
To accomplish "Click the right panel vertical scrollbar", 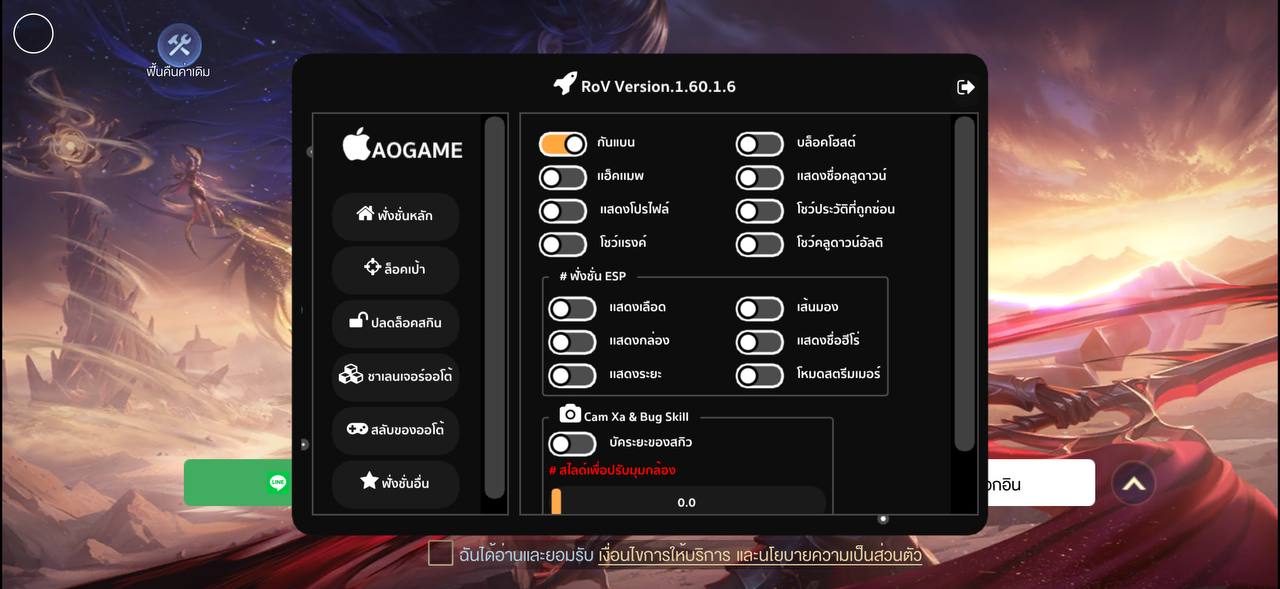I will [964, 284].
